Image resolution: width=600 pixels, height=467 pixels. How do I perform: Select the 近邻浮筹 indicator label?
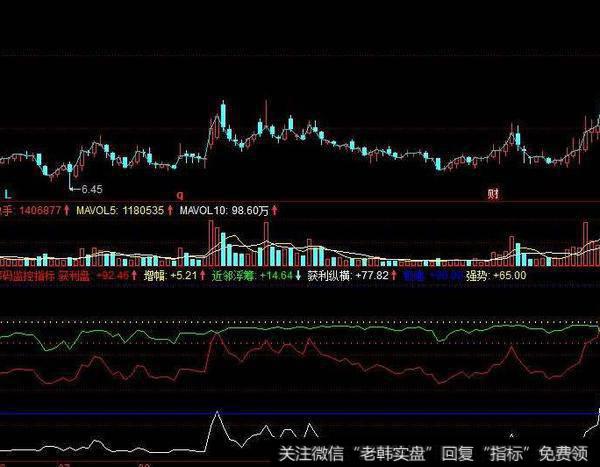click(x=238, y=272)
